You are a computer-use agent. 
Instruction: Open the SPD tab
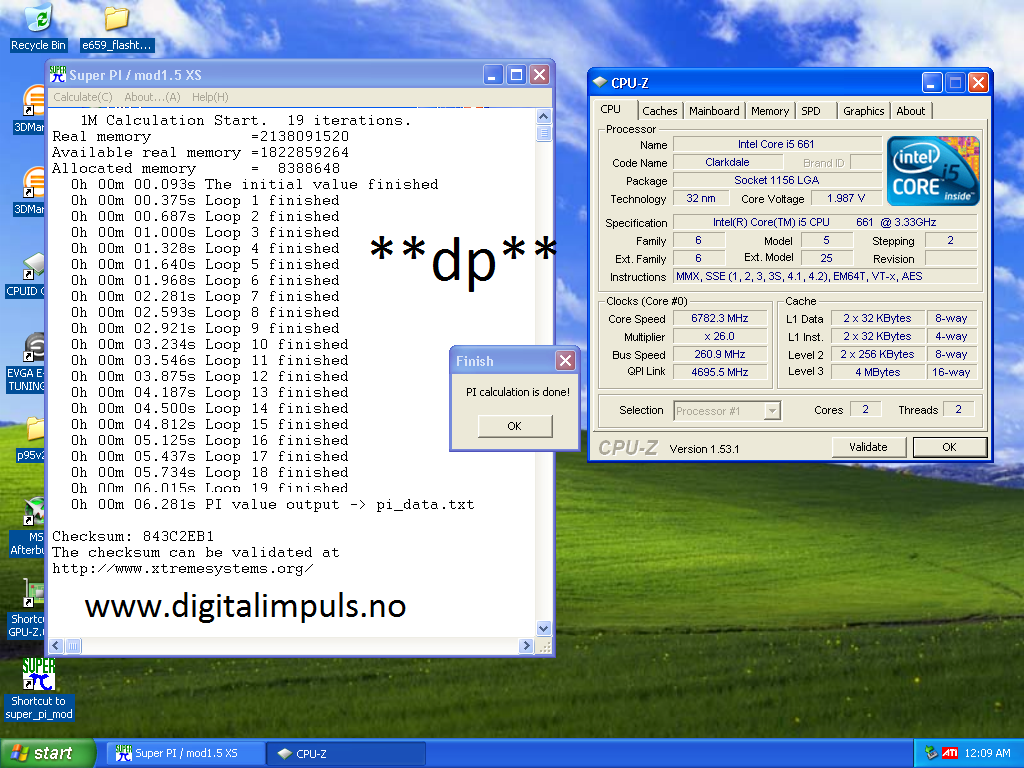click(x=811, y=111)
